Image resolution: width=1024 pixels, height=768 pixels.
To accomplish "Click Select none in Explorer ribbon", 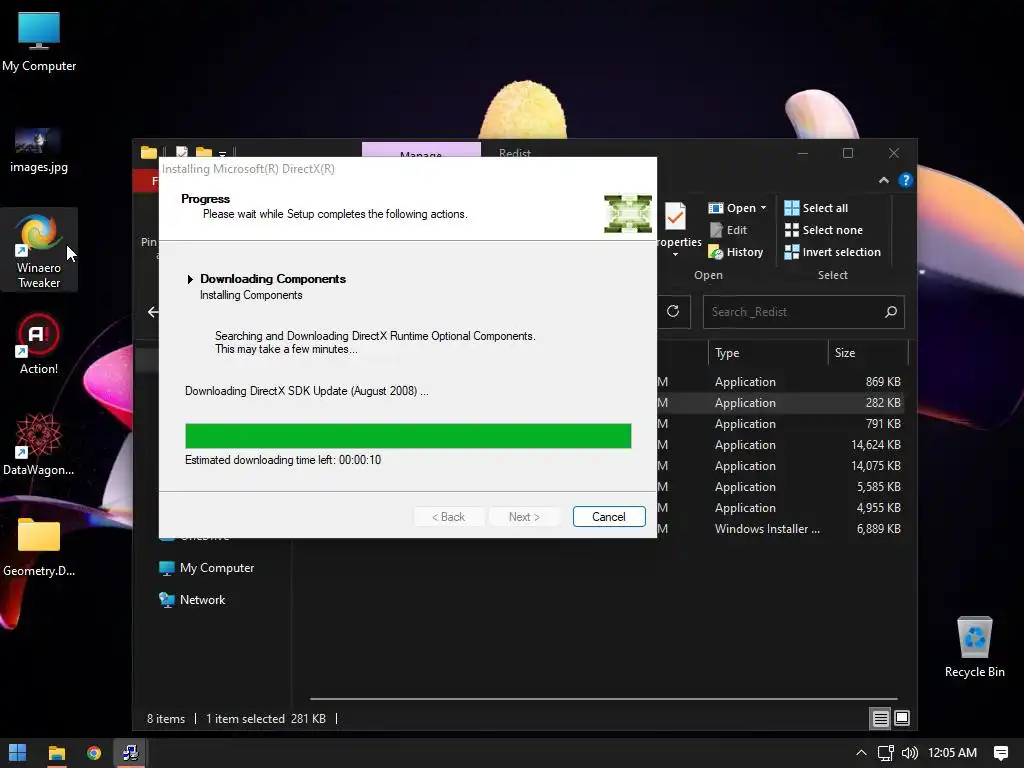I will click(x=824, y=230).
